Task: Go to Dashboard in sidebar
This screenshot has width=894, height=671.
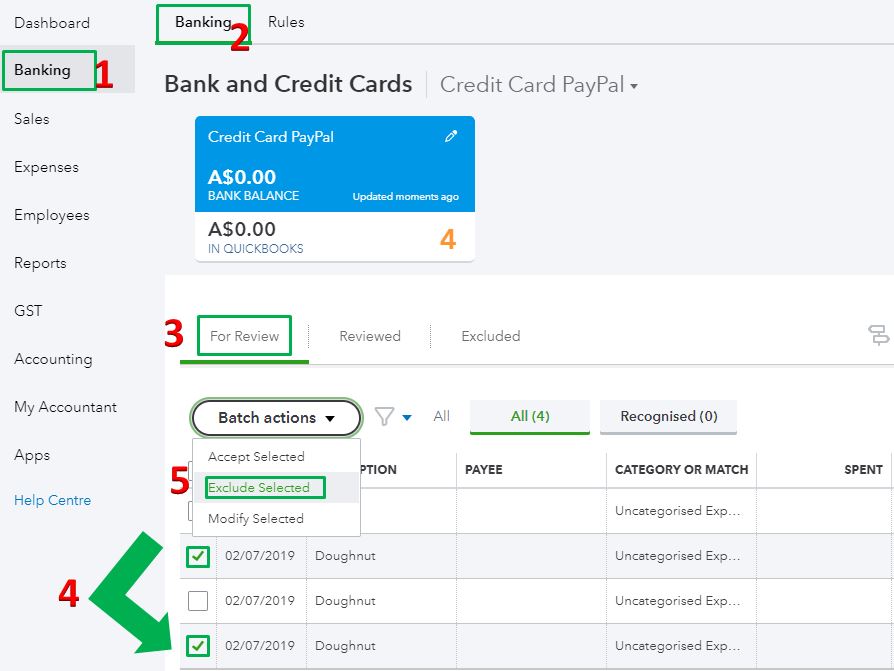Action: click(x=52, y=23)
